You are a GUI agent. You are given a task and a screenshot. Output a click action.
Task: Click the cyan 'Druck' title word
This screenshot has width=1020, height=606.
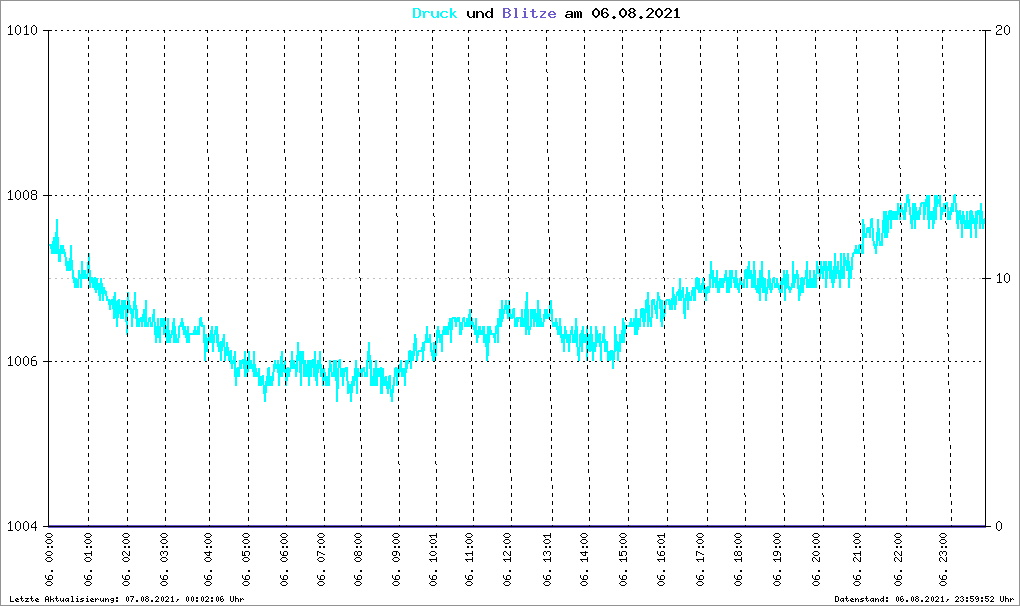point(435,13)
